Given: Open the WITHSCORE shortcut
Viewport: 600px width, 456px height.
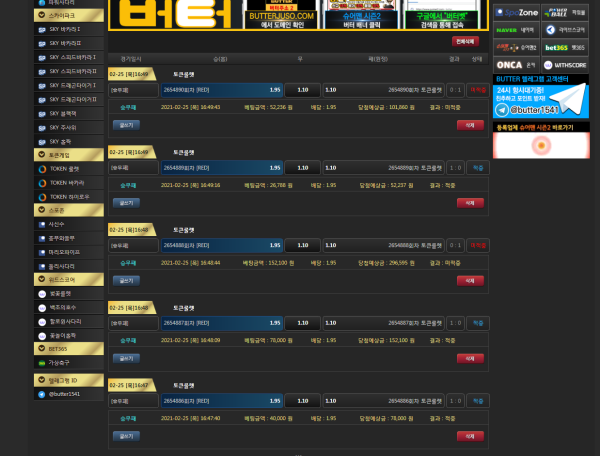Looking at the screenshot, I should pyautogui.click(x=565, y=64).
